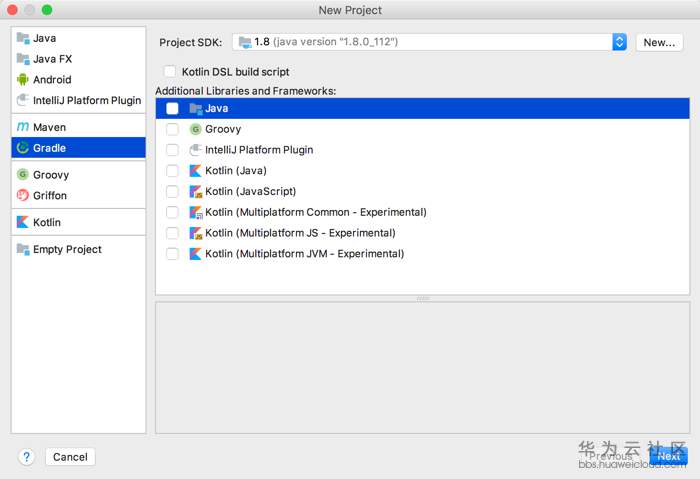Tick the Kotlin (JavaScript) checkbox
The height and width of the screenshot is (479, 700).
(x=173, y=192)
